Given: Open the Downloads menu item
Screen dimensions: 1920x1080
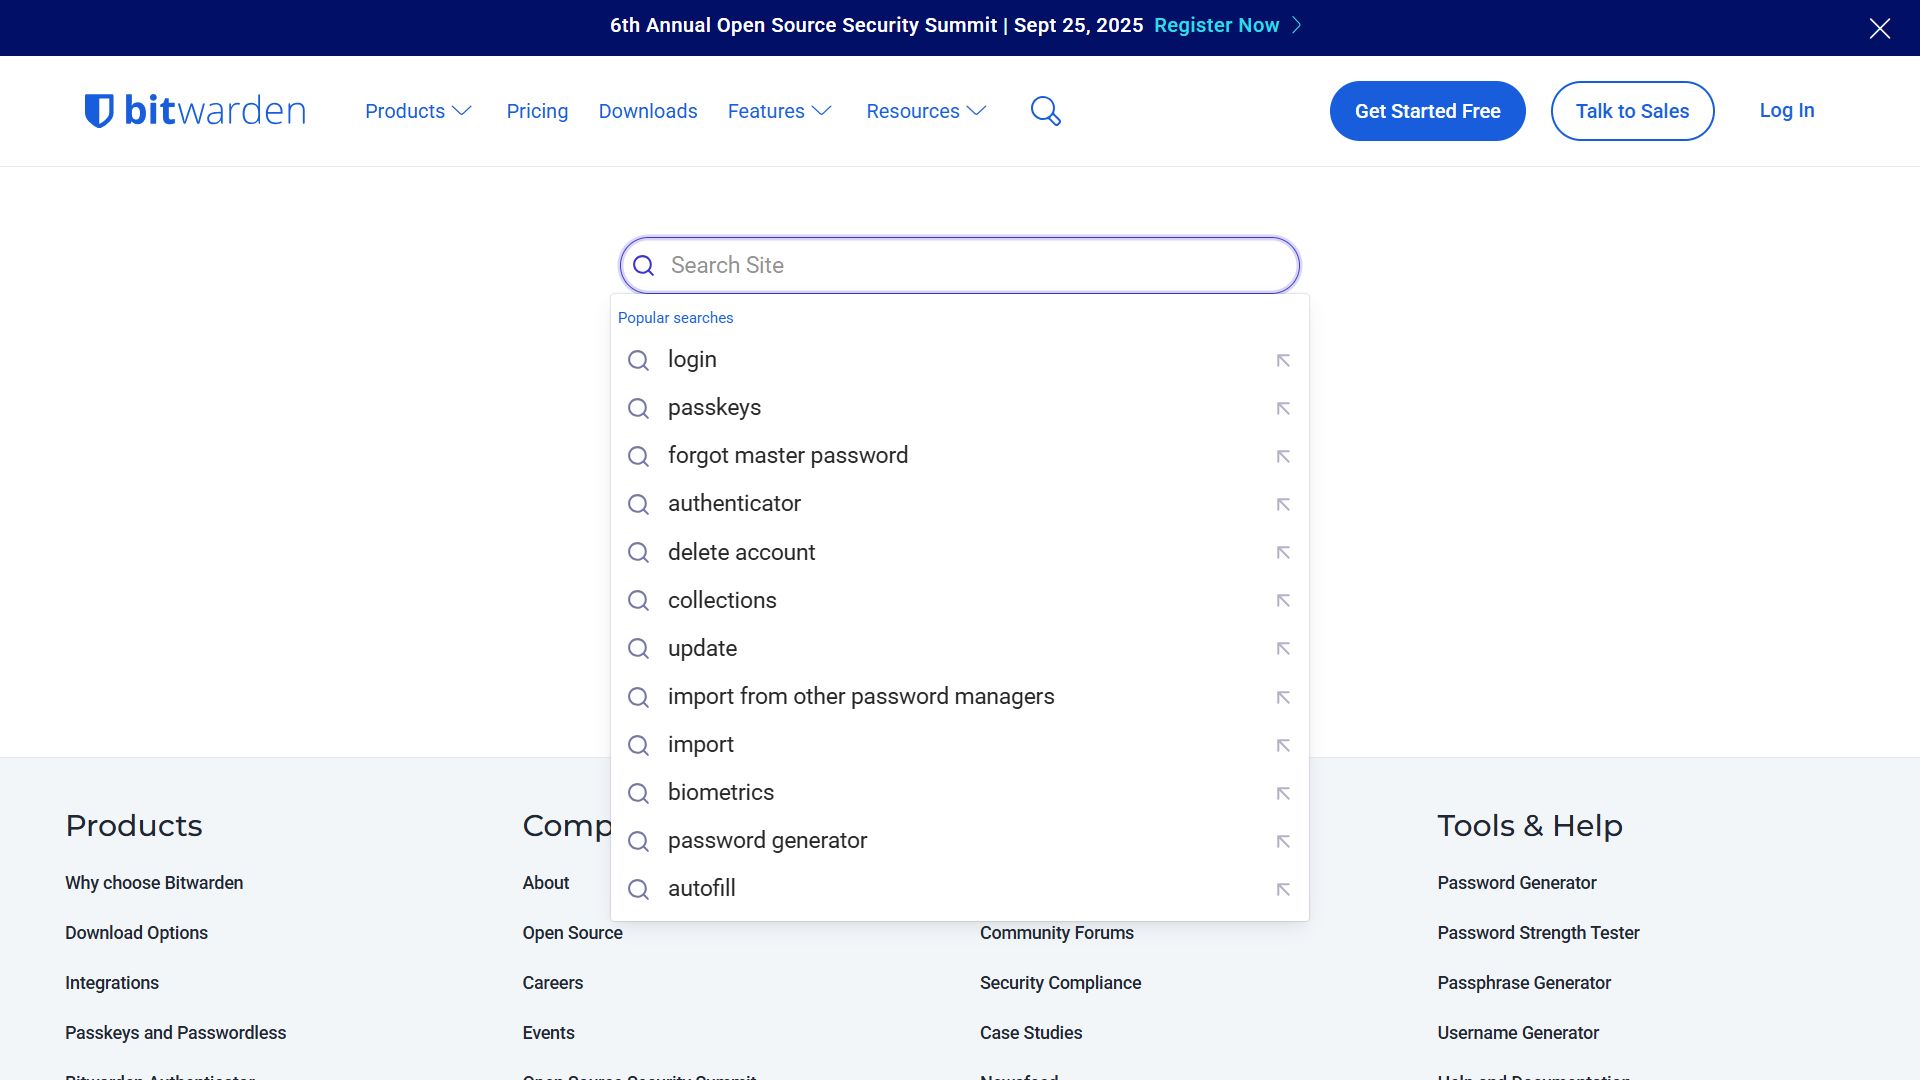Looking at the screenshot, I should (x=647, y=111).
